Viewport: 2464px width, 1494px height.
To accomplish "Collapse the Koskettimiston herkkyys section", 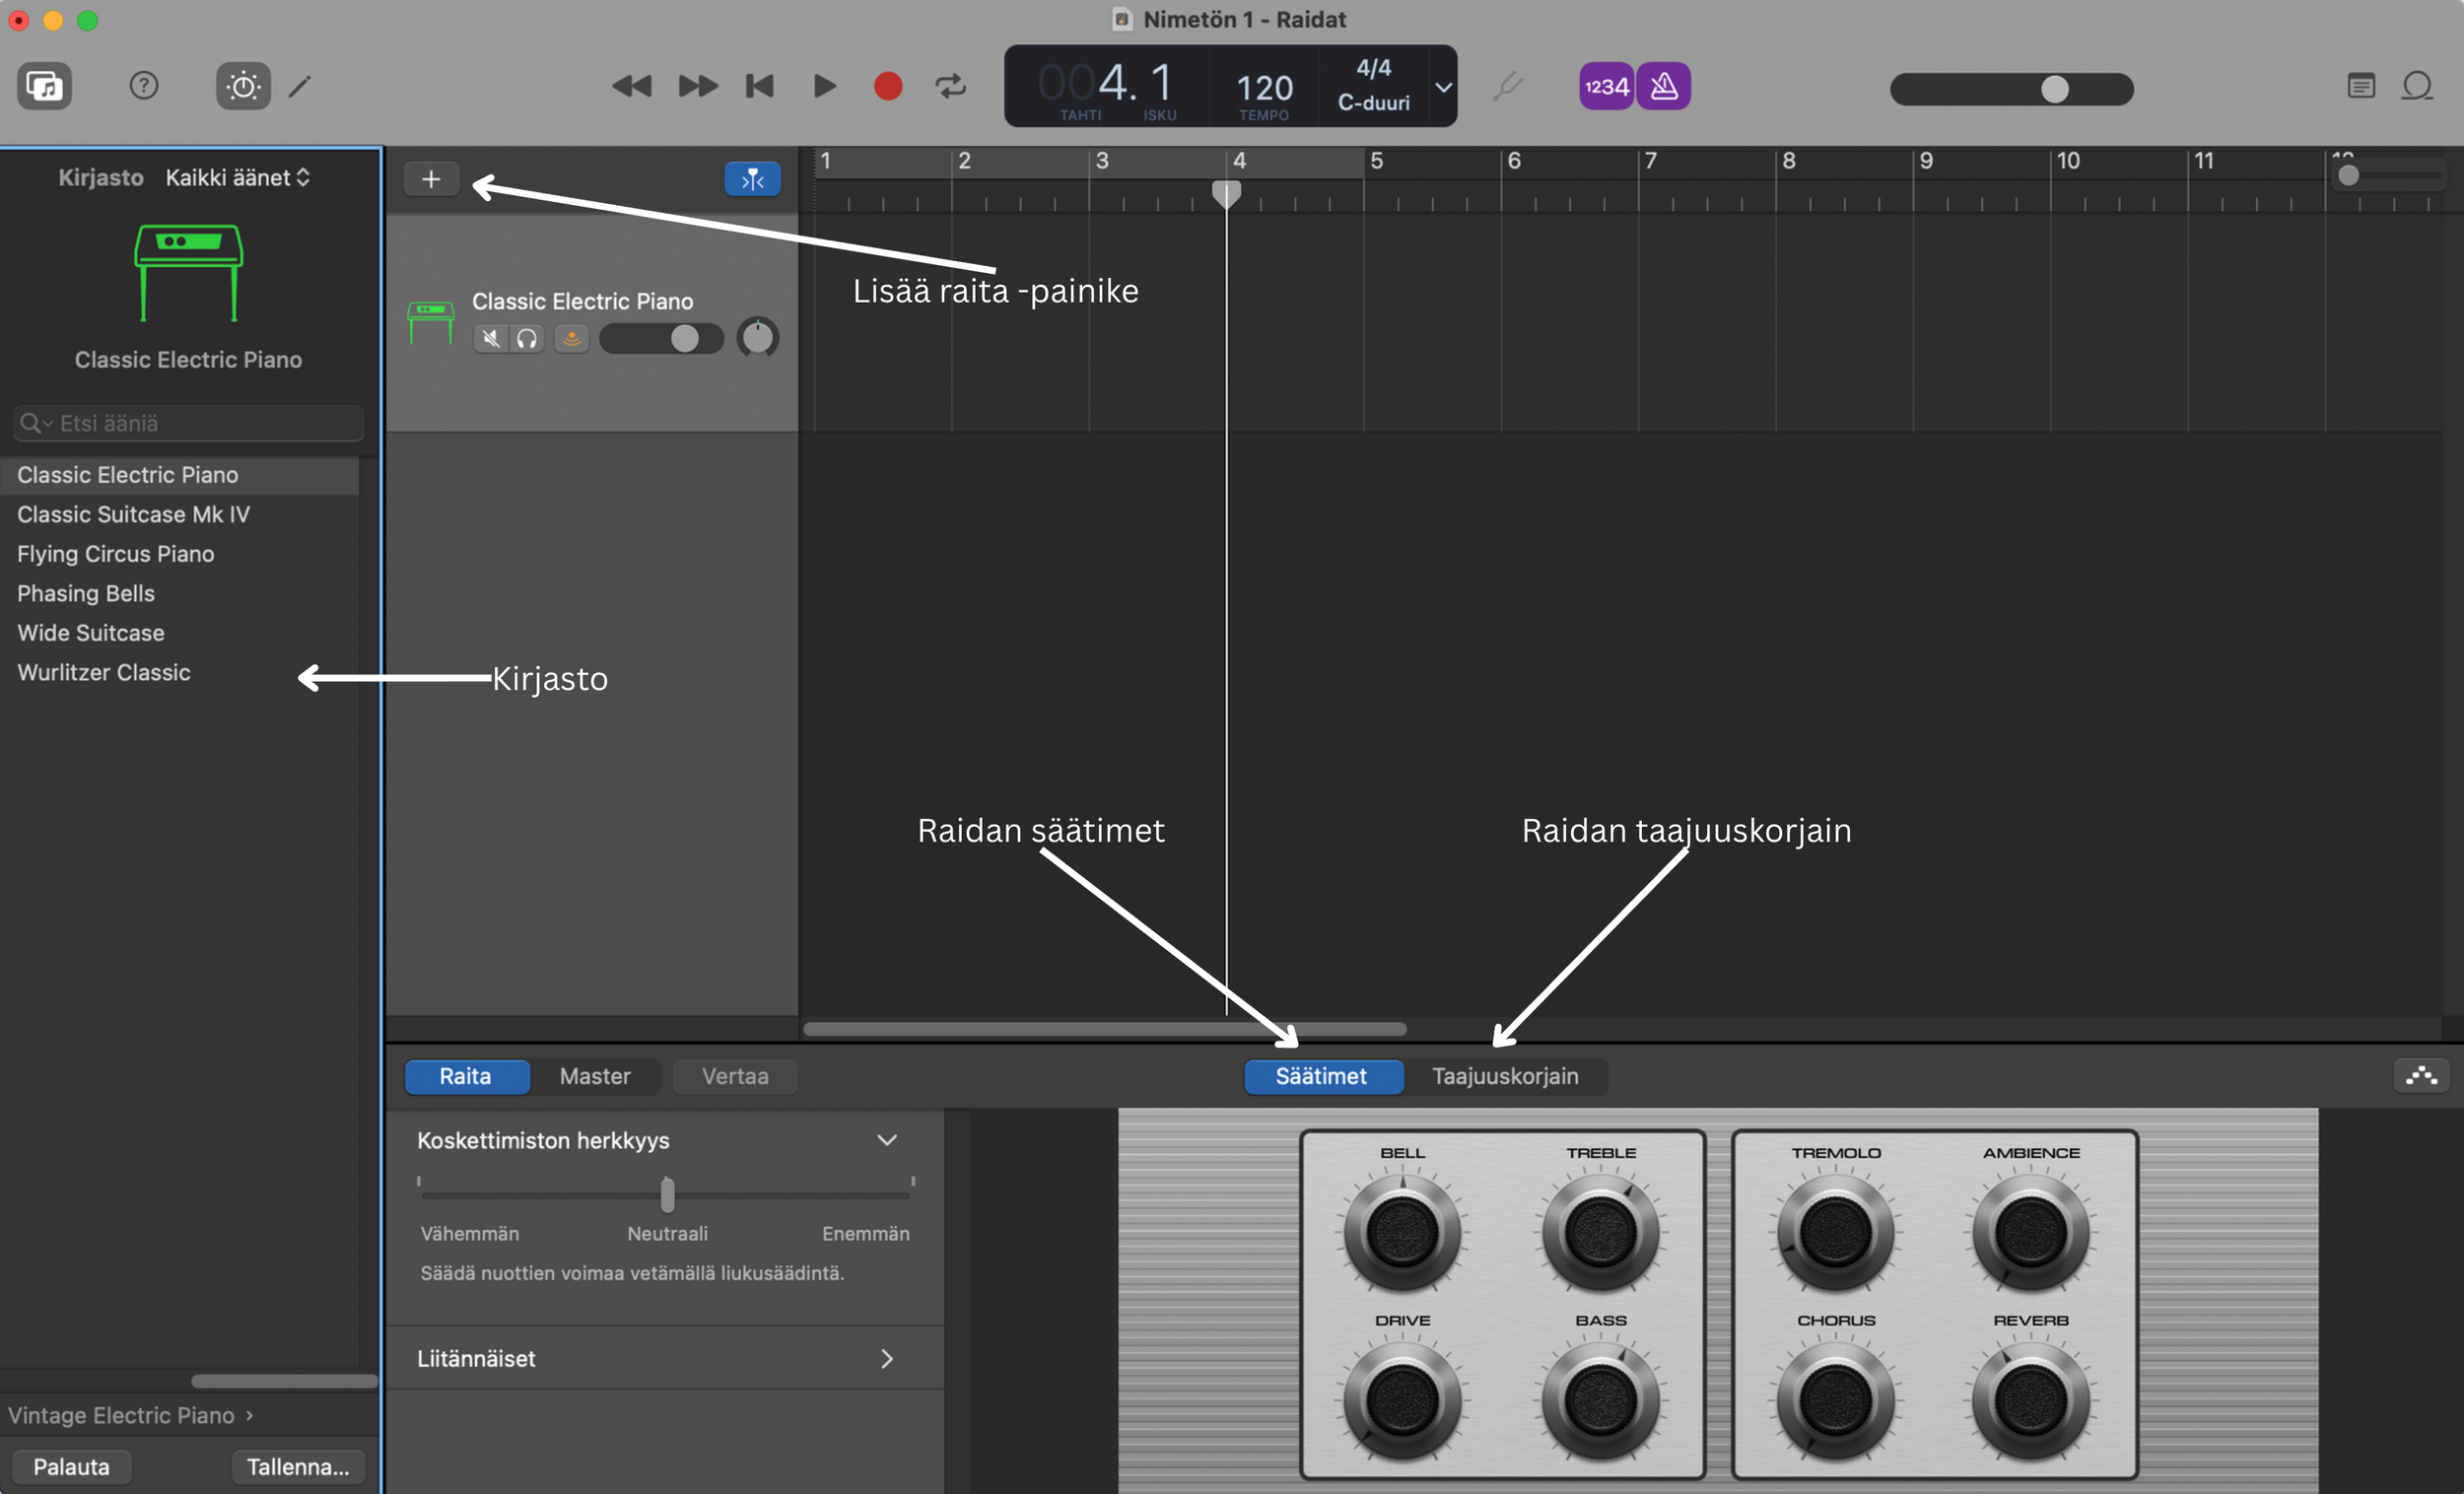I will point(886,1140).
